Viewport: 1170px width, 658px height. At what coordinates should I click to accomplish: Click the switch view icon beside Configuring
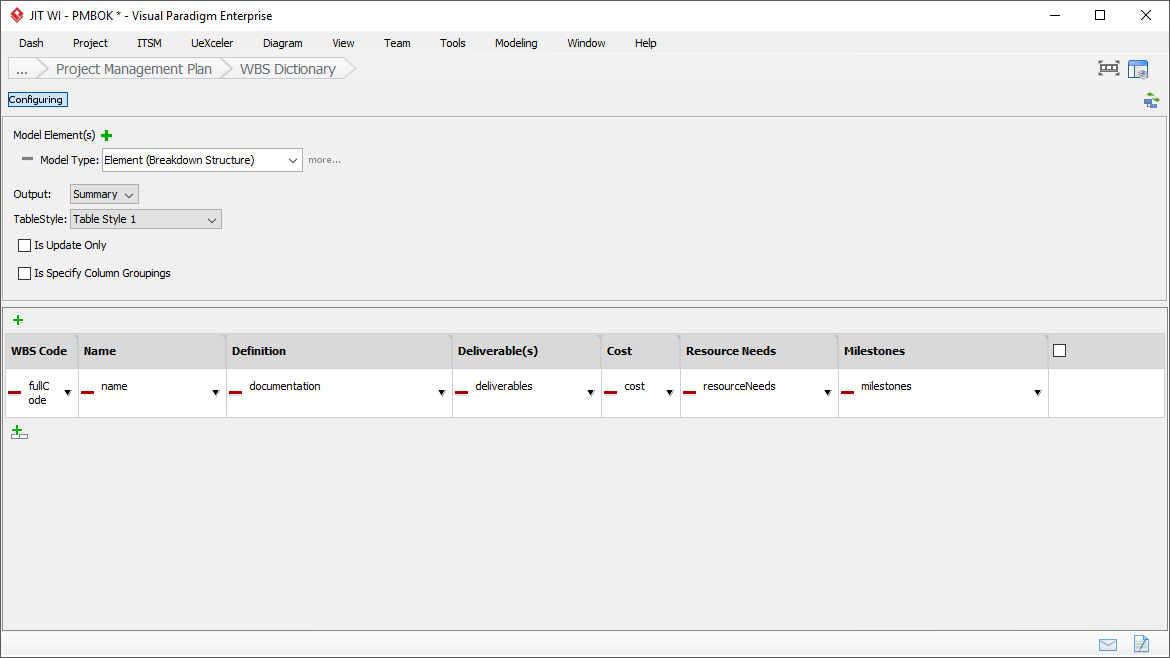point(1151,100)
